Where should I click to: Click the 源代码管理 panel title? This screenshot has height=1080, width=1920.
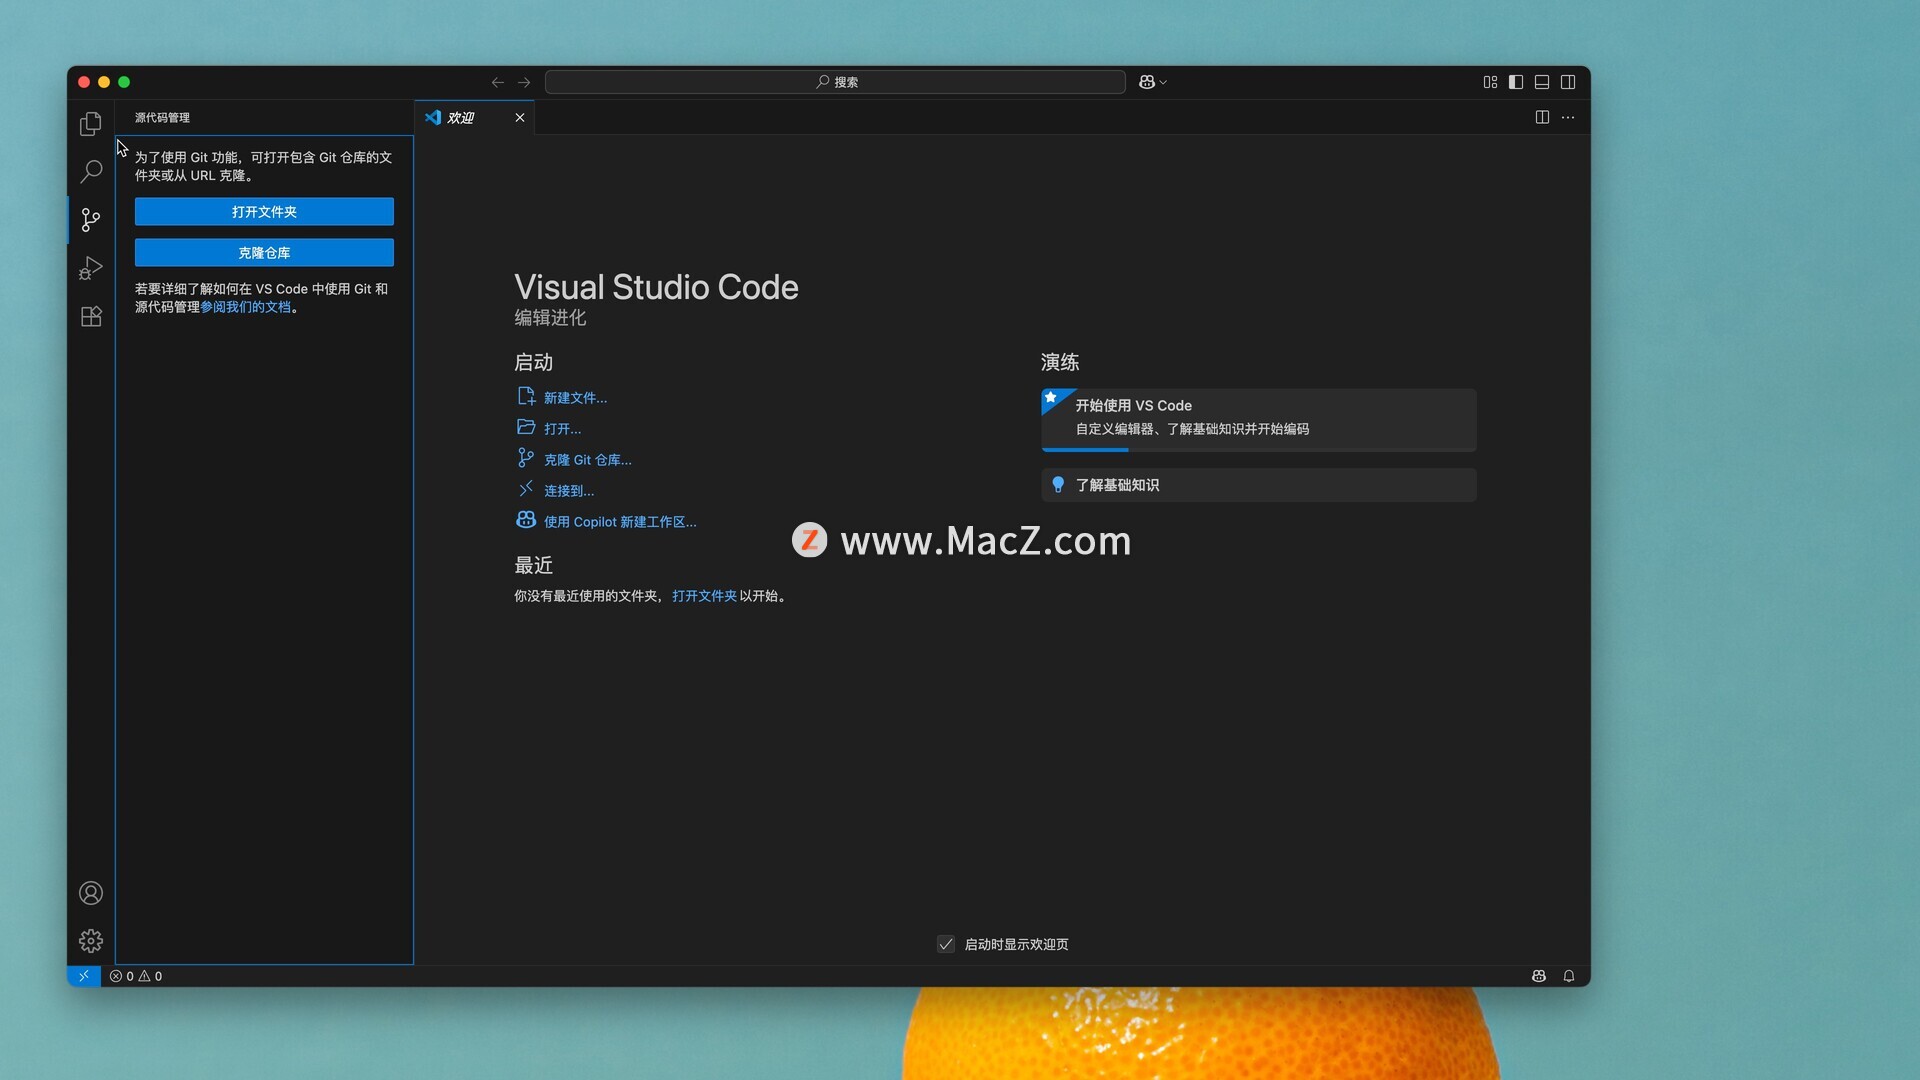point(162,117)
